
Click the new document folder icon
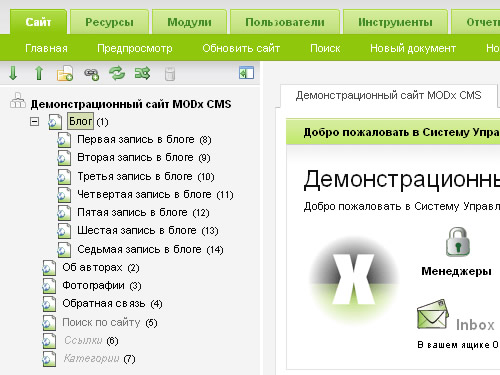click(65, 73)
